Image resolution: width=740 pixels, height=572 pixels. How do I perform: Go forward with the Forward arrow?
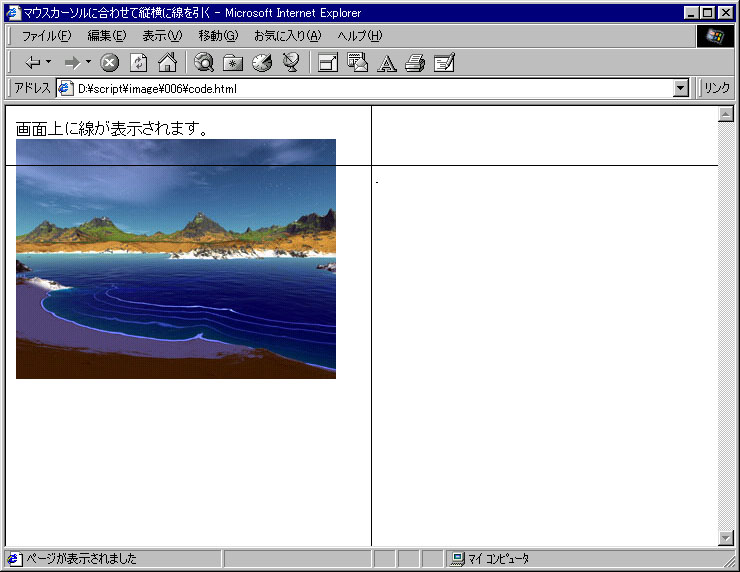coord(72,63)
